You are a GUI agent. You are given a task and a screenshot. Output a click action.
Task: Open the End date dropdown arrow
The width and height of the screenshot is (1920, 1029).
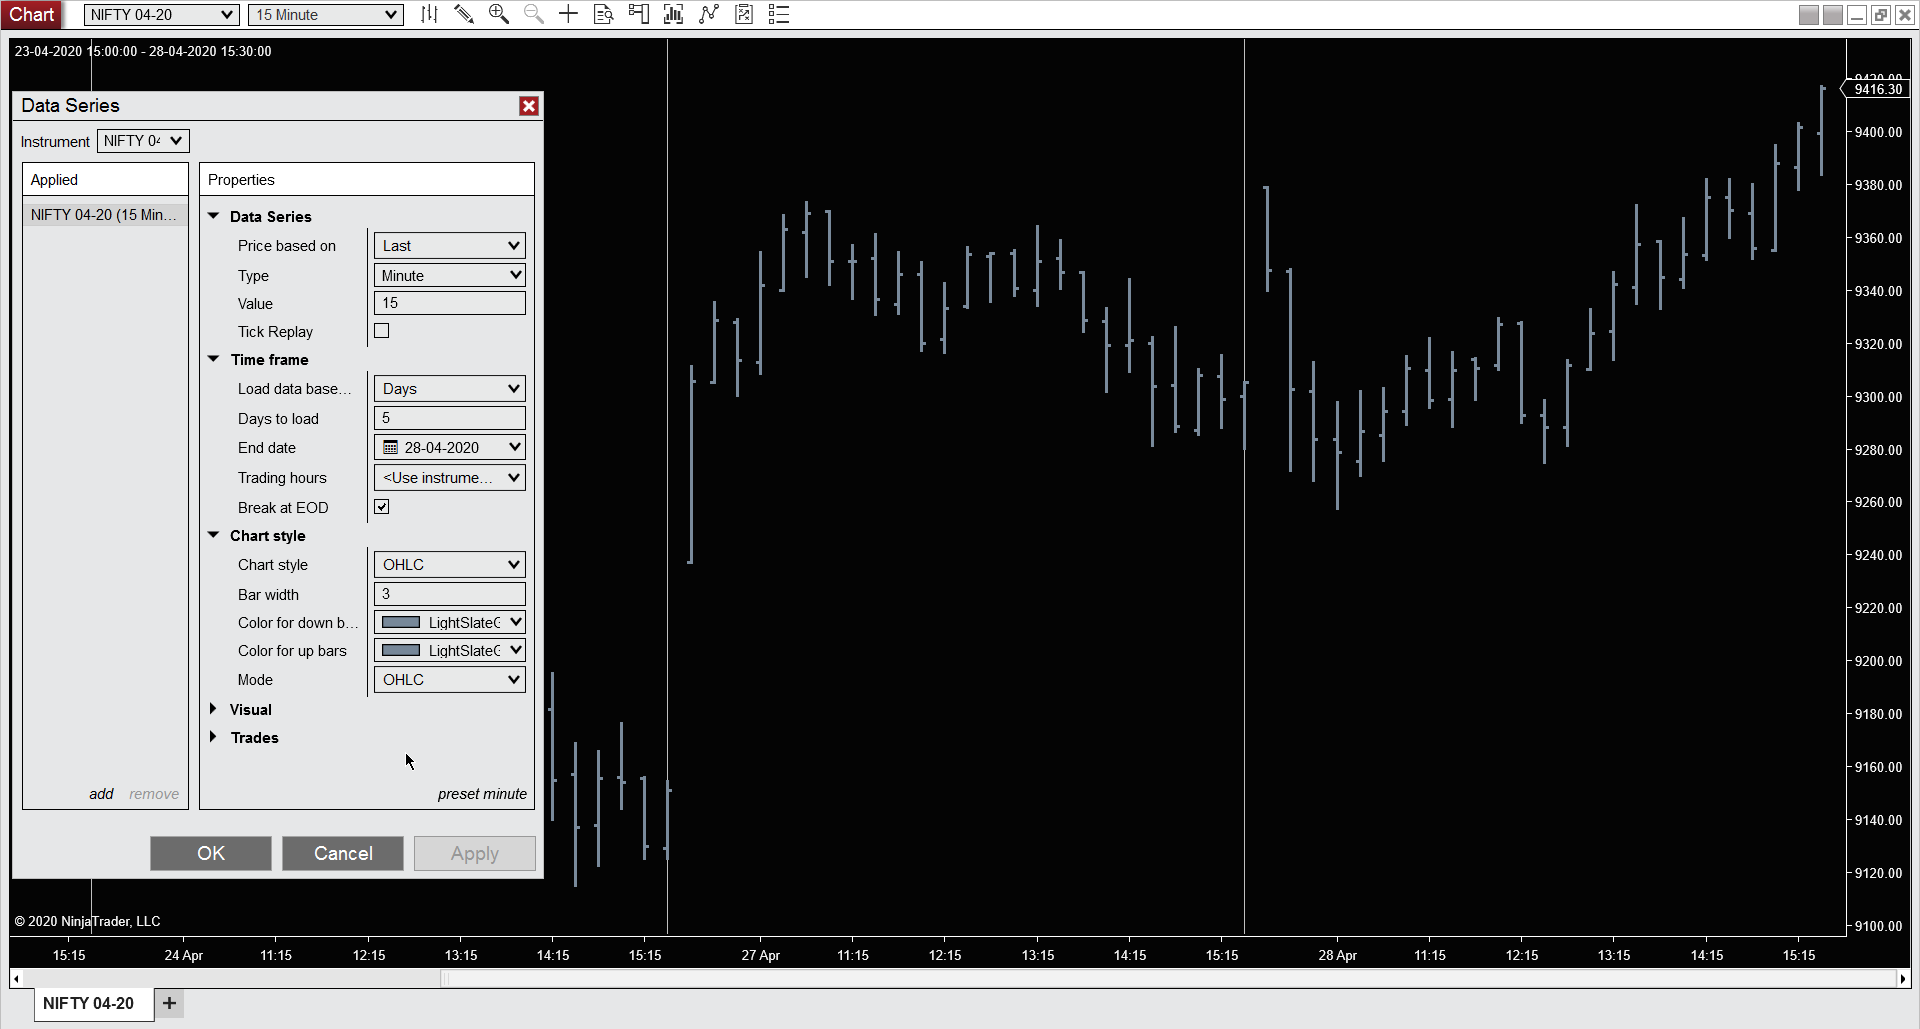tap(514, 447)
